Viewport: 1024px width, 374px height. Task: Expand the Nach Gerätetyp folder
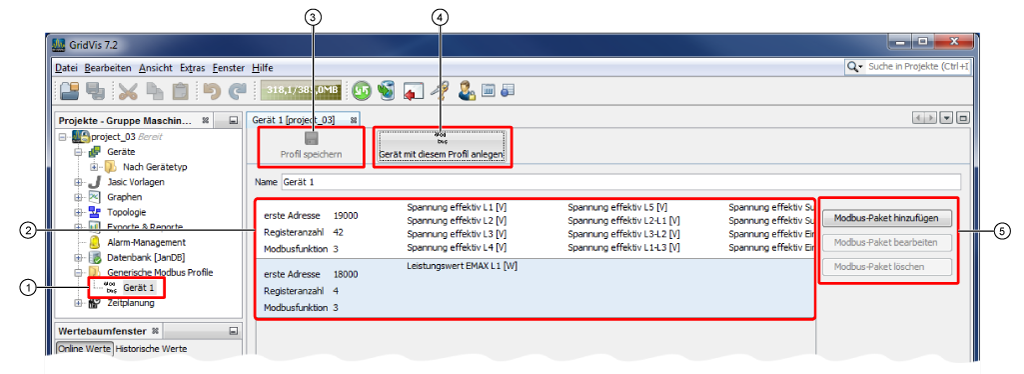94,167
